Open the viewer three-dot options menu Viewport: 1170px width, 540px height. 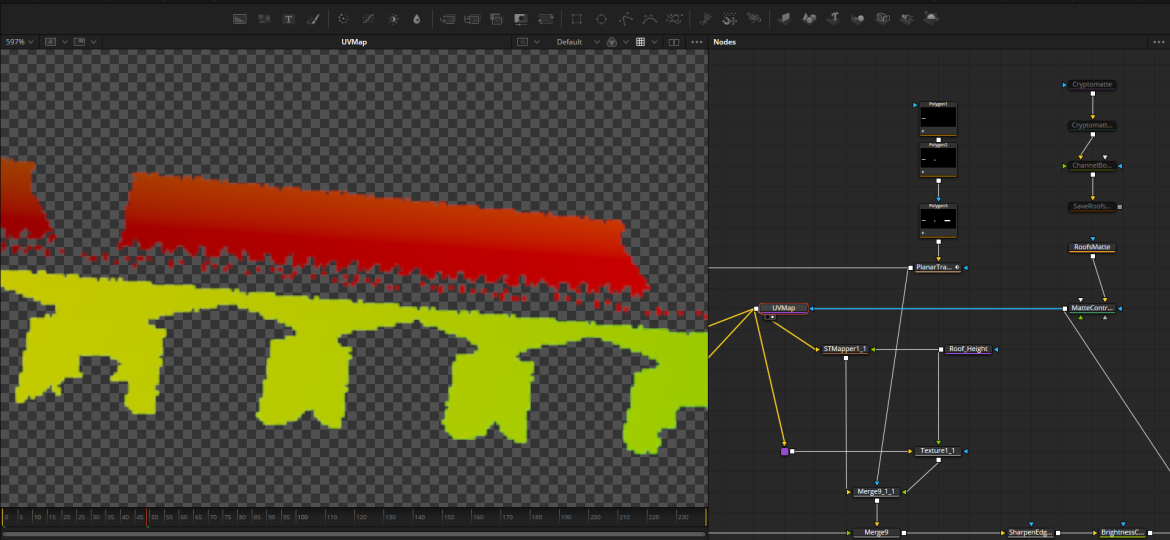(x=695, y=42)
